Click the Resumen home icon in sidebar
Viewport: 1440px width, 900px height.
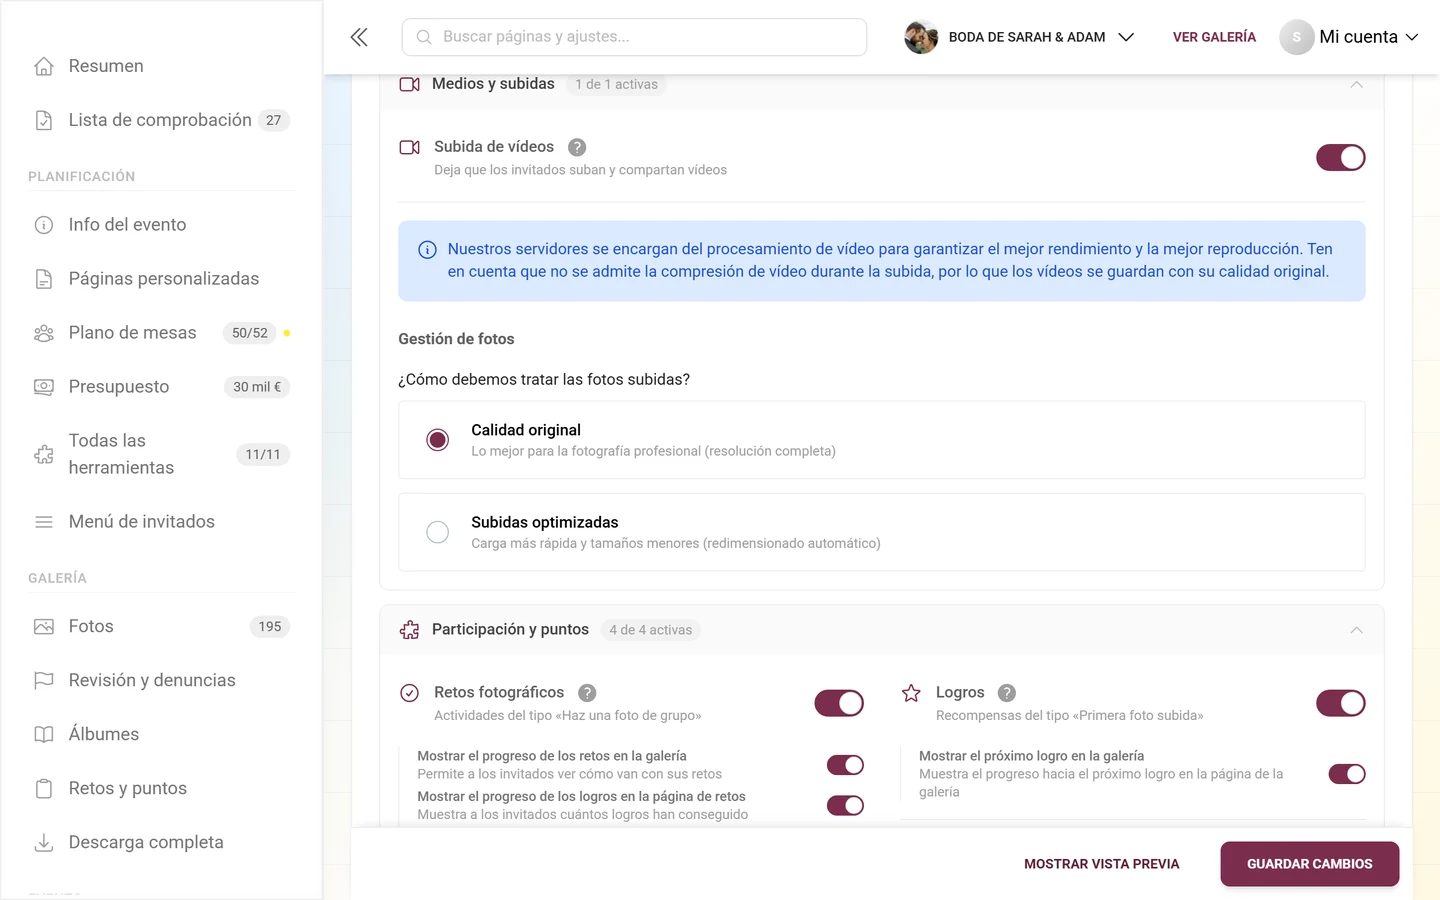click(x=44, y=66)
